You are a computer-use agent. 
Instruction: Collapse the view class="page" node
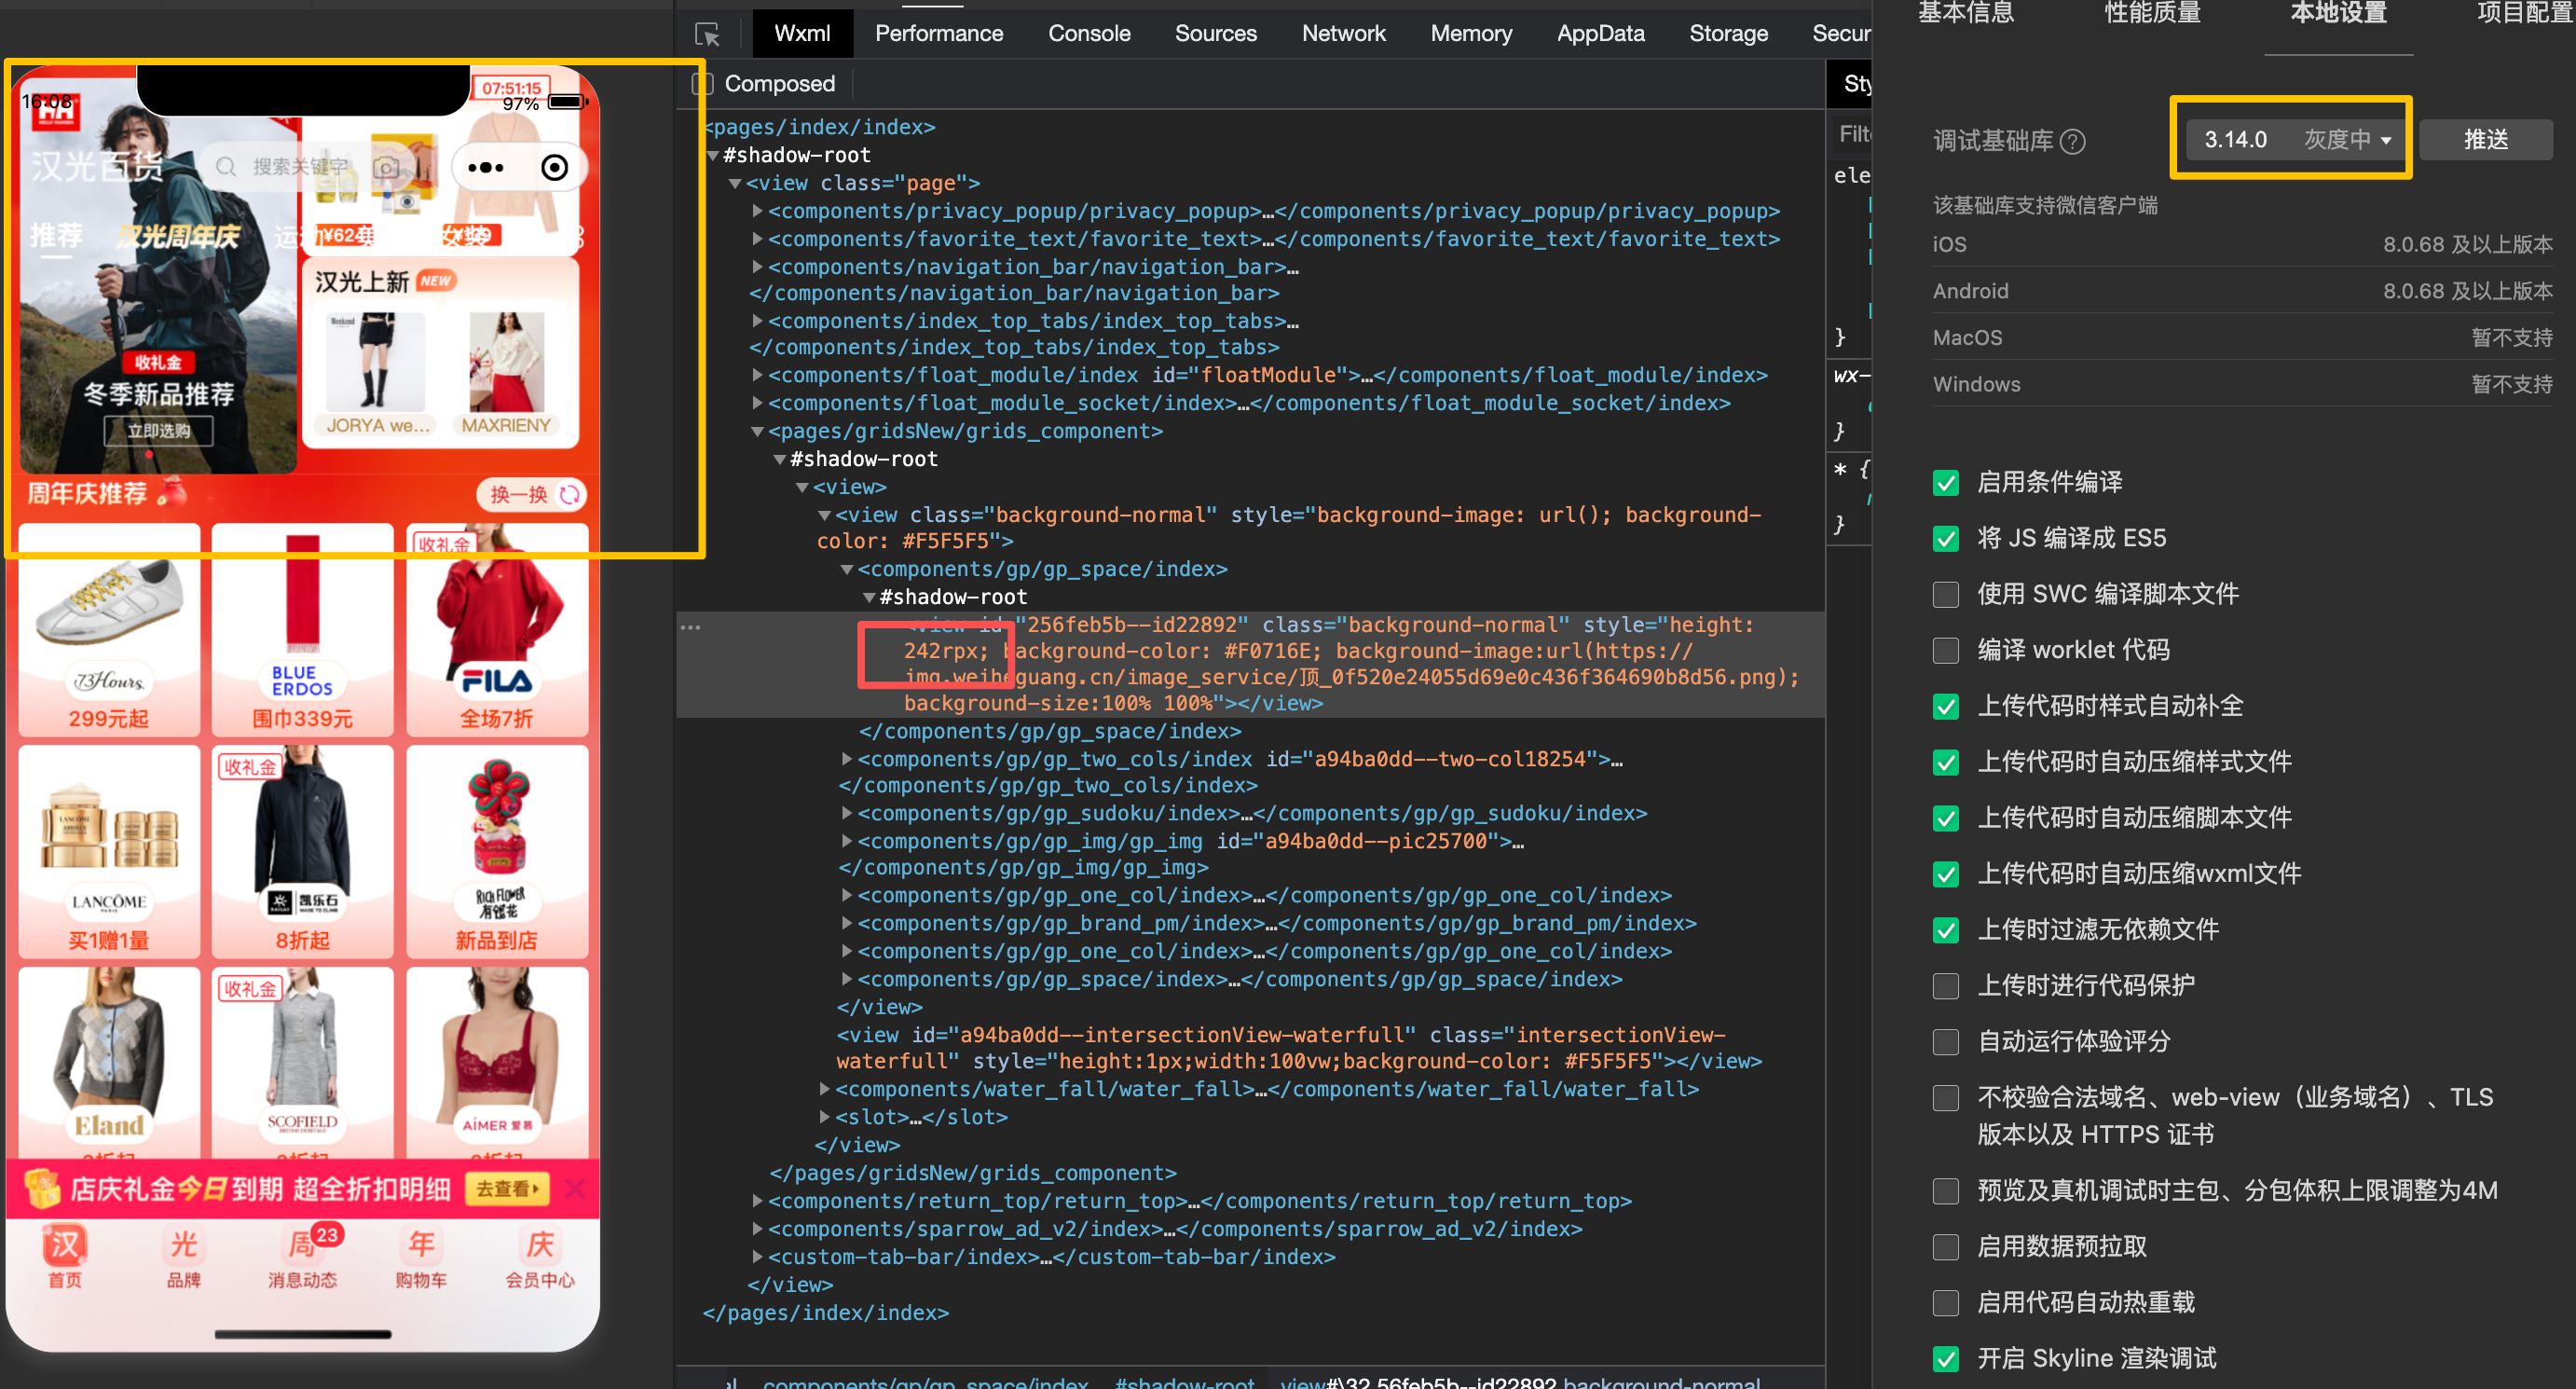pos(735,183)
